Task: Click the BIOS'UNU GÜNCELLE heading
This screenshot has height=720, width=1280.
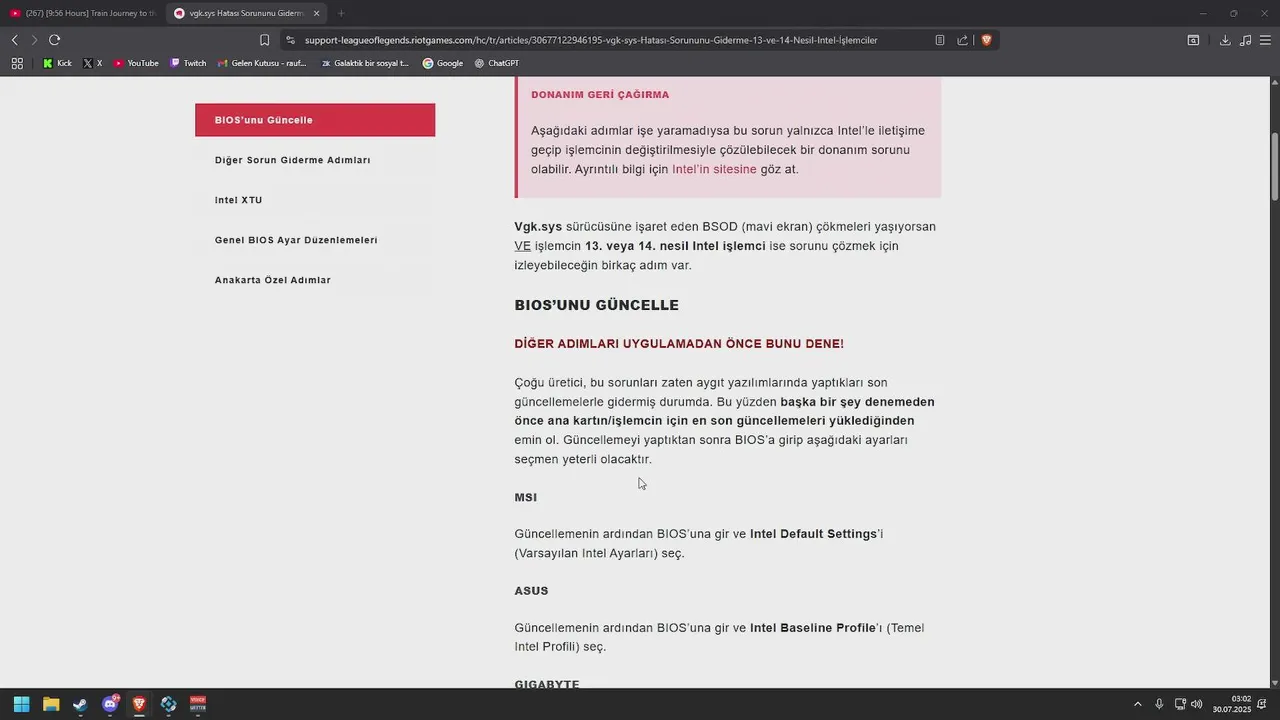Action: coord(596,305)
